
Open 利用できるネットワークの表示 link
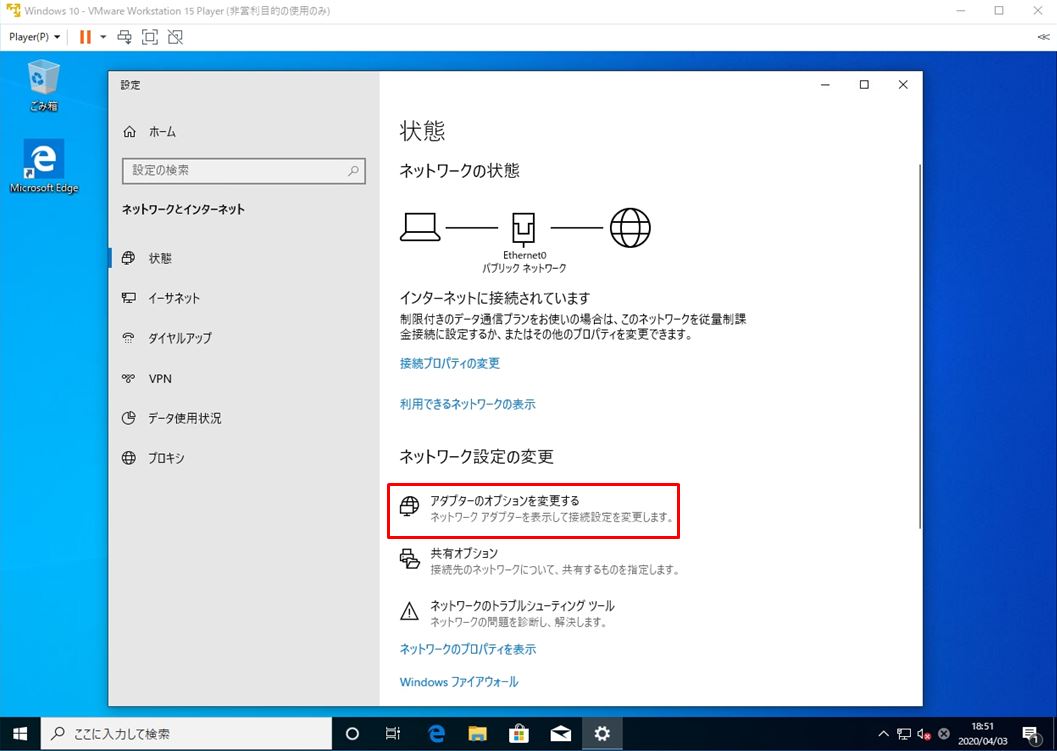pyautogui.click(x=468, y=404)
